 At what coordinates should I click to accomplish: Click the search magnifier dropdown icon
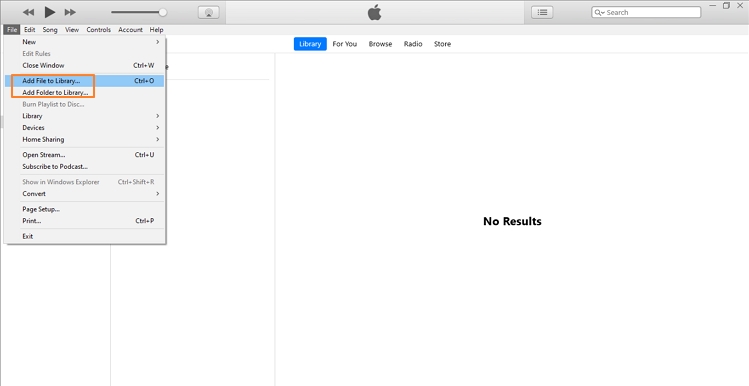pyautogui.click(x=599, y=12)
